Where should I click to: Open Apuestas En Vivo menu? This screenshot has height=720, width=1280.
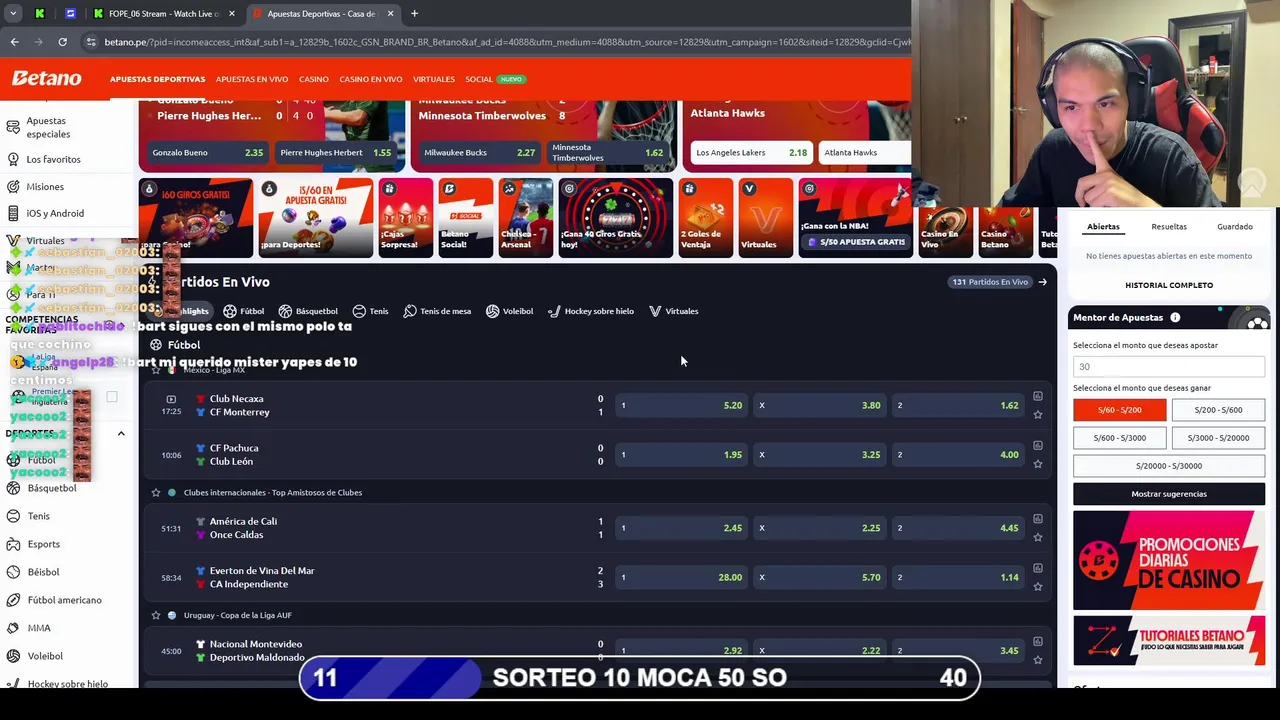coord(252,79)
